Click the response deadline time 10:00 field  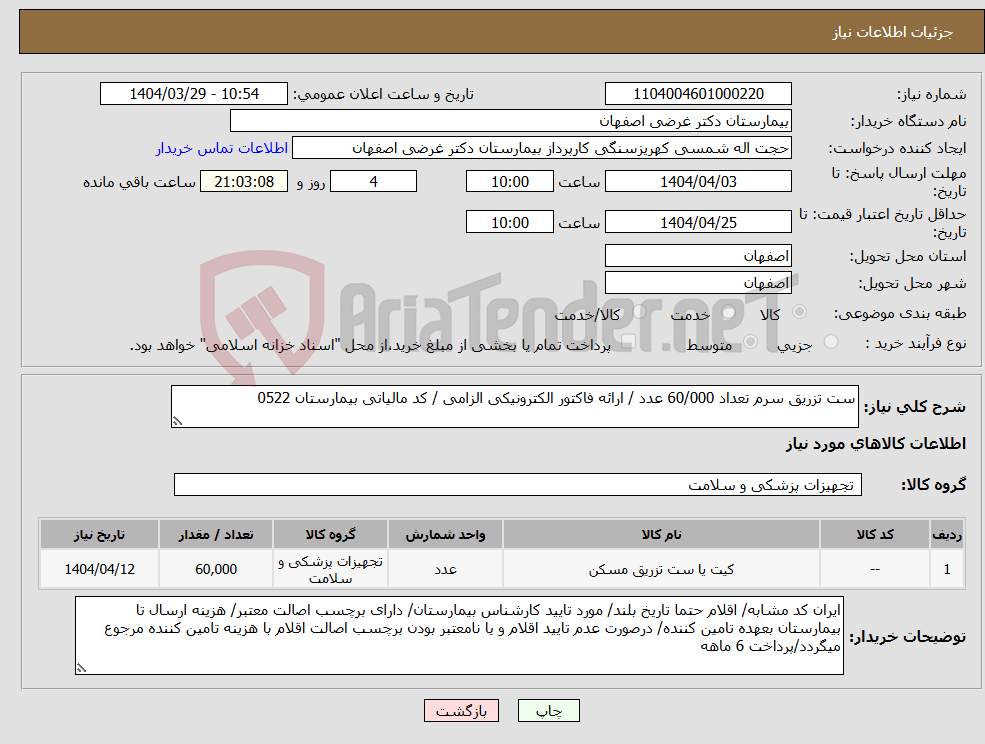[509, 182]
